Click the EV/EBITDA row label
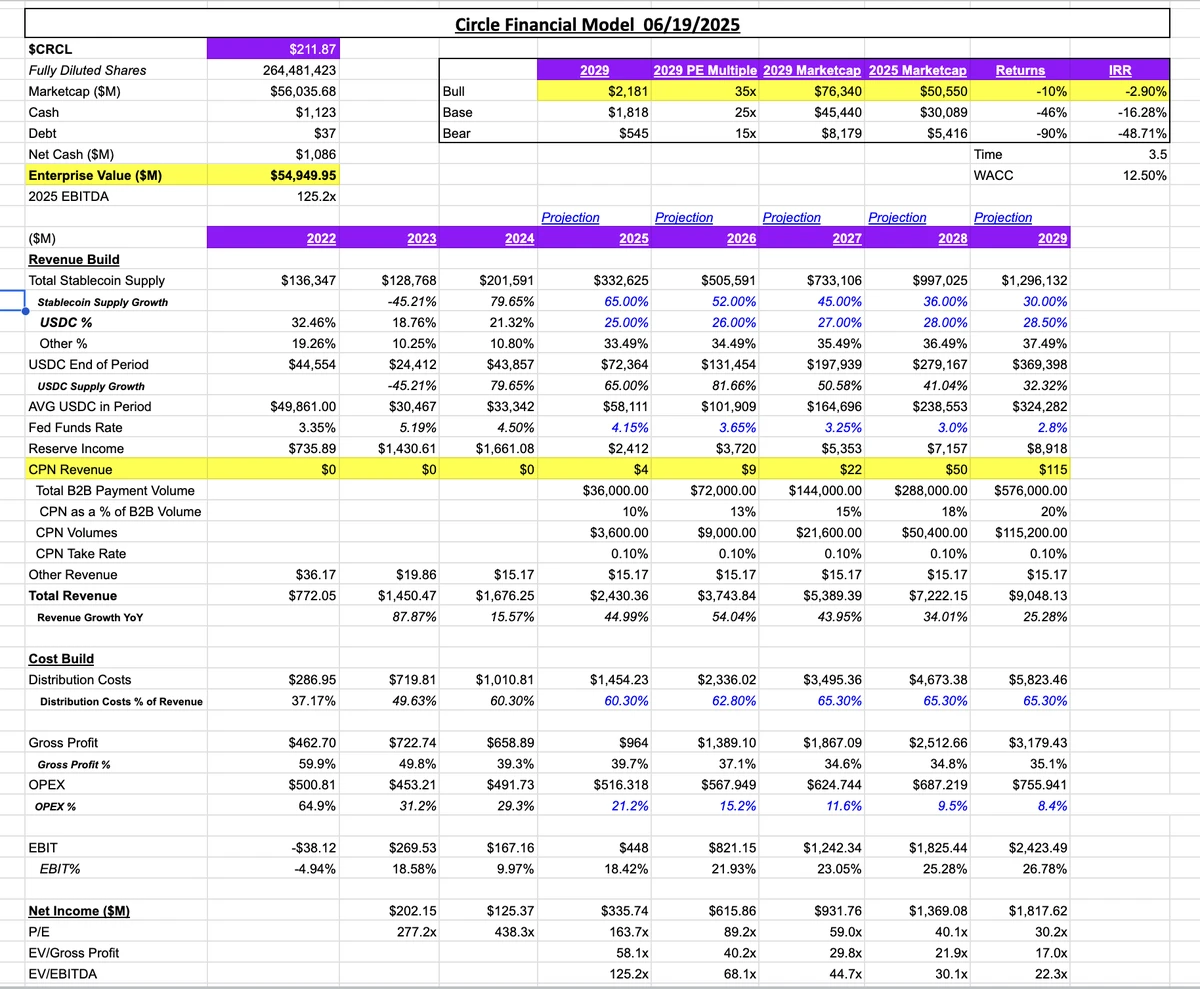This screenshot has width=1200, height=989. (63, 973)
